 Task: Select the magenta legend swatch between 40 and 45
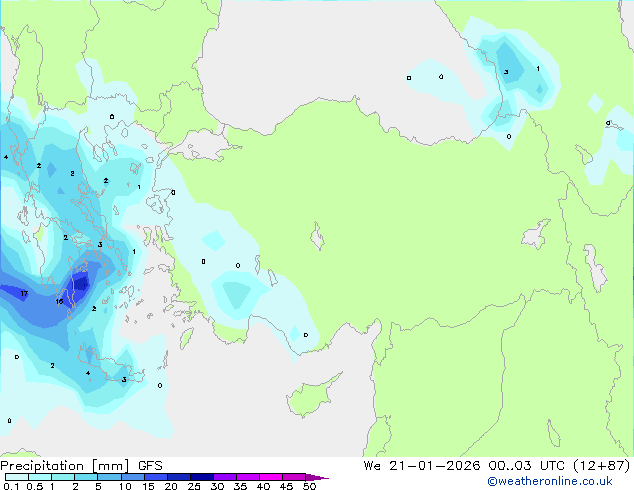(x=271, y=477)
